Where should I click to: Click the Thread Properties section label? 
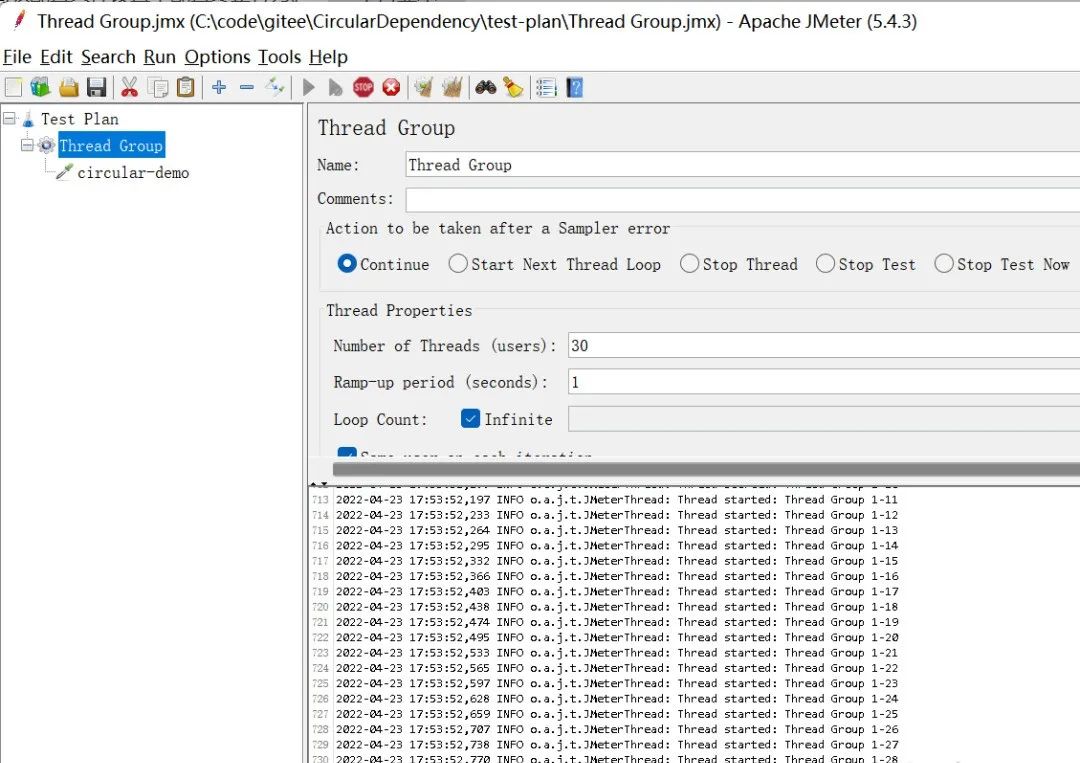coord(399,311)
